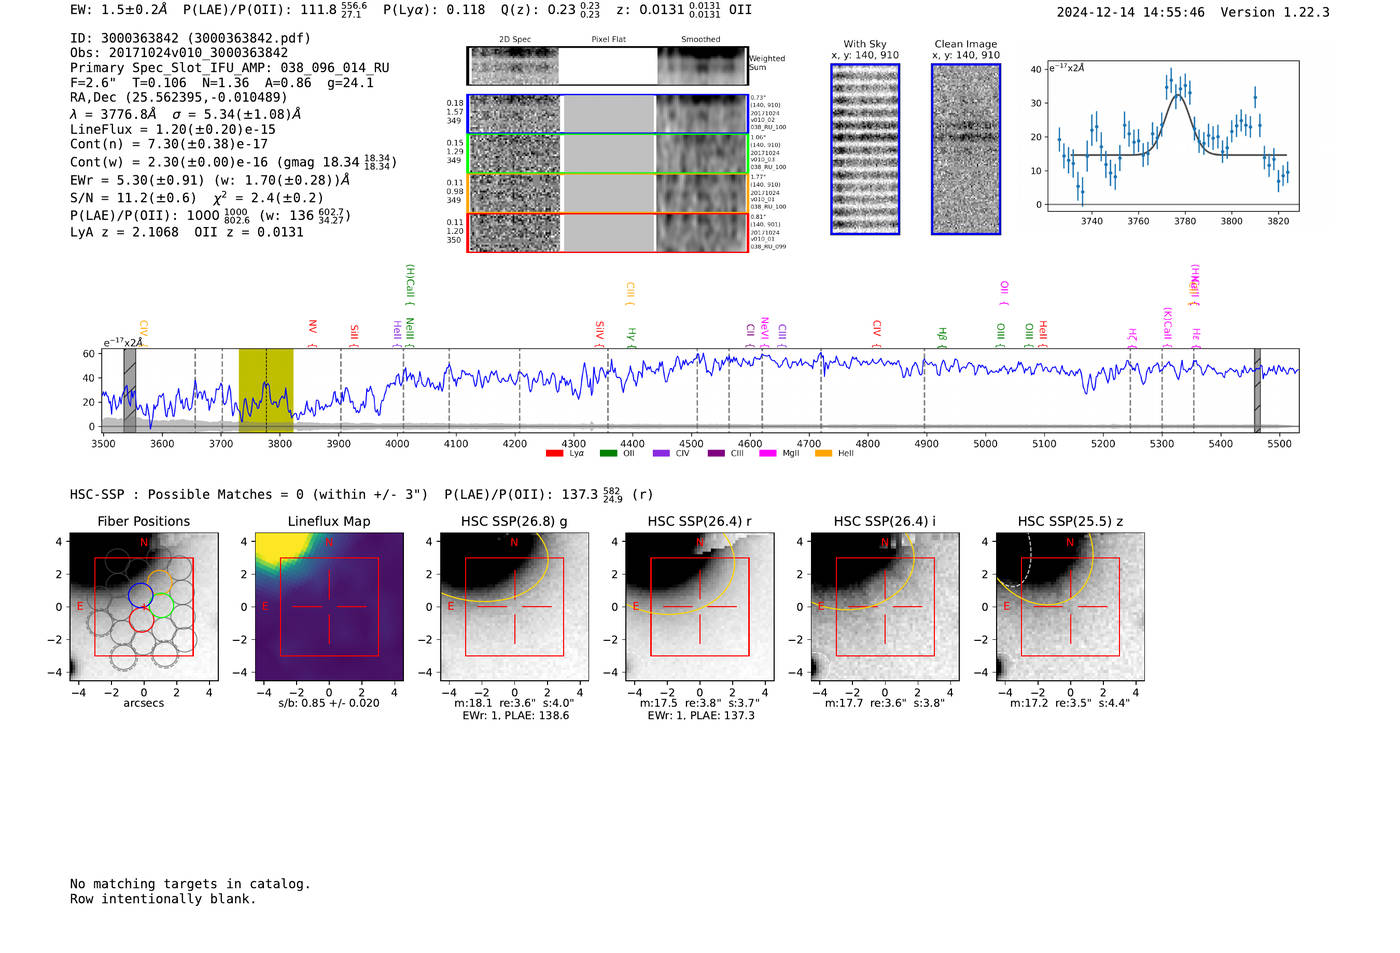Click the No matching targets in catalog text
1400x953 pixels.
[190, 884]
